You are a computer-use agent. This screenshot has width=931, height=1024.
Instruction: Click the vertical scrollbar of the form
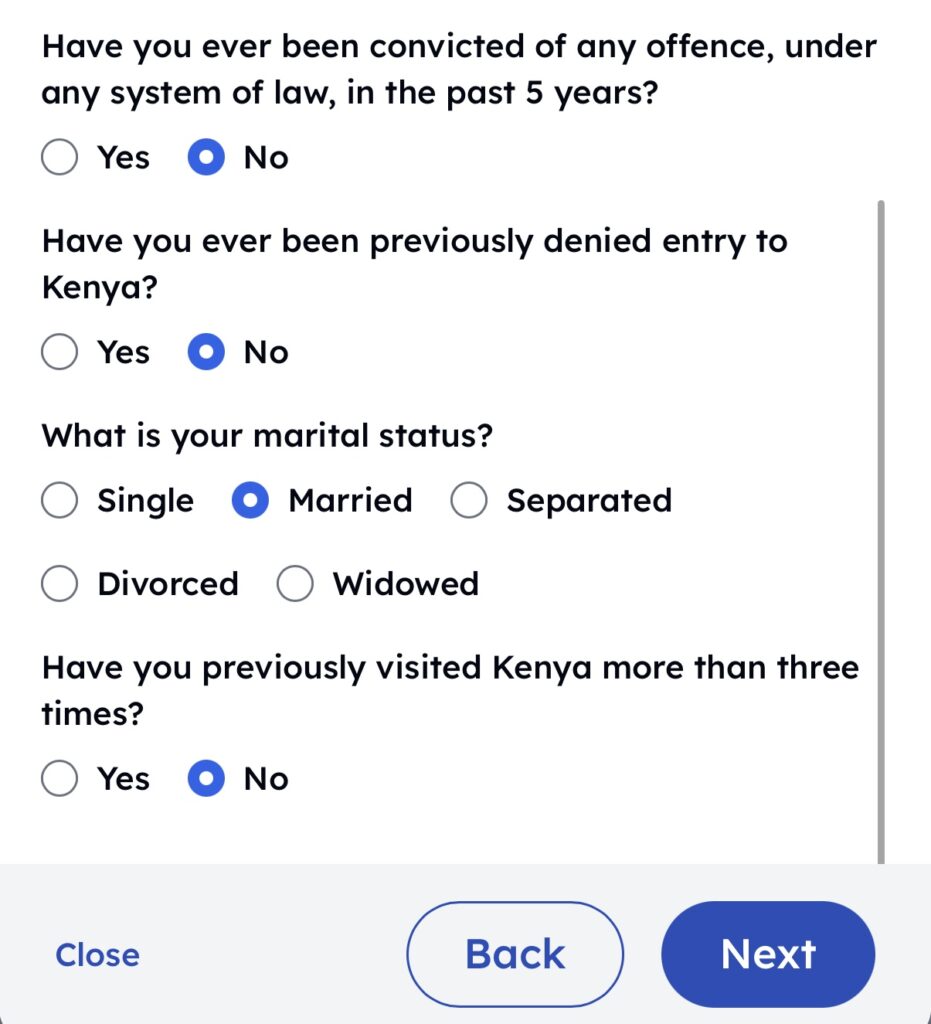[x=880, y=530]
